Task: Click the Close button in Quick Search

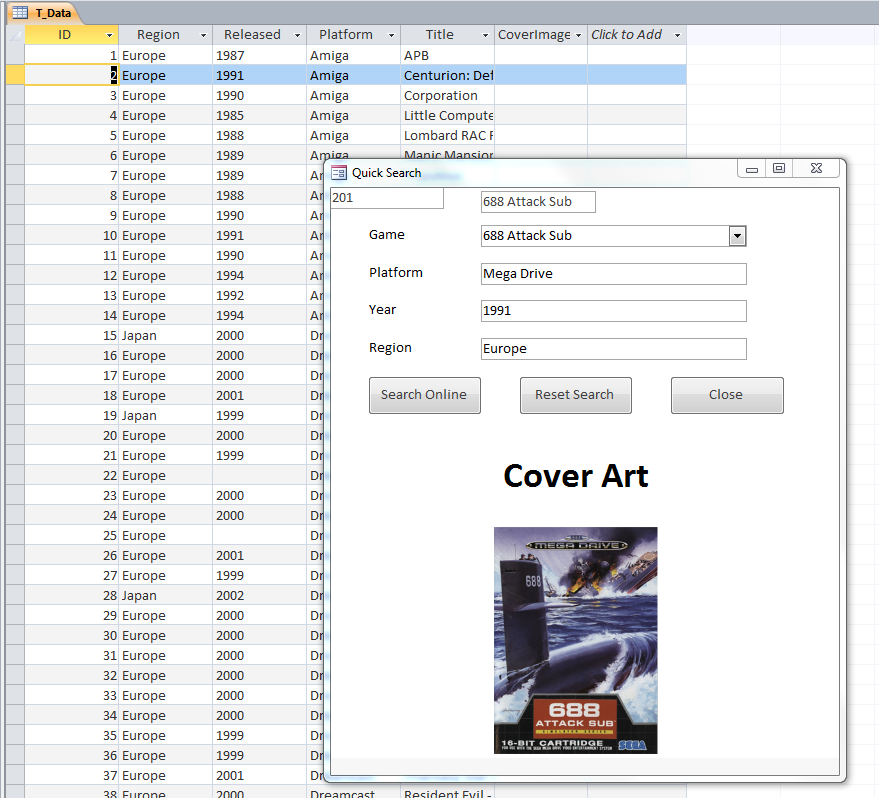Action: (727, 395)
